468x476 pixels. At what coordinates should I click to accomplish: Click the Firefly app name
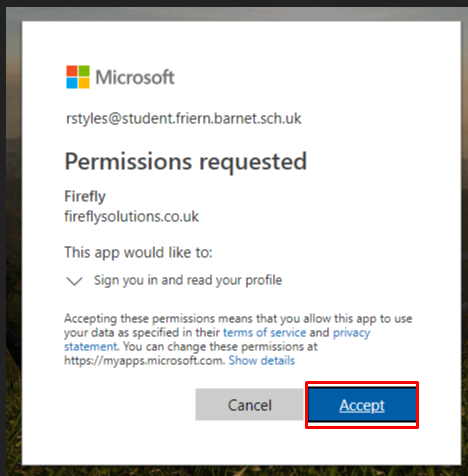tap(85, 196)
